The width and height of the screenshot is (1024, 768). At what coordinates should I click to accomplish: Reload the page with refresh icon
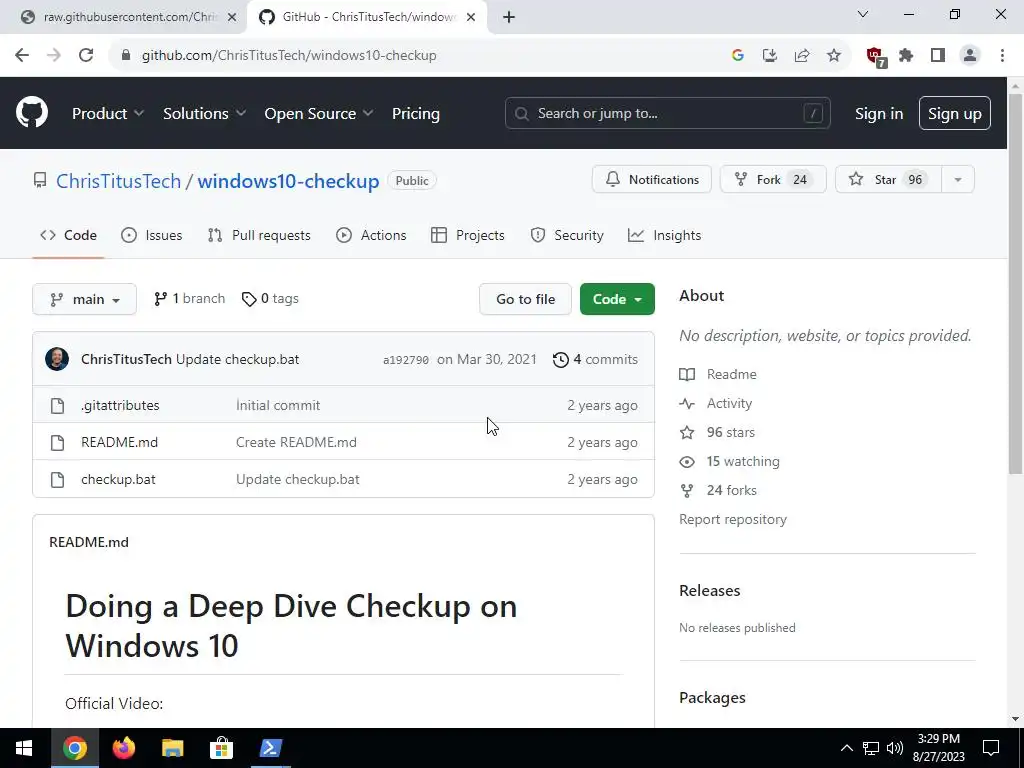(x=86, y=55)
